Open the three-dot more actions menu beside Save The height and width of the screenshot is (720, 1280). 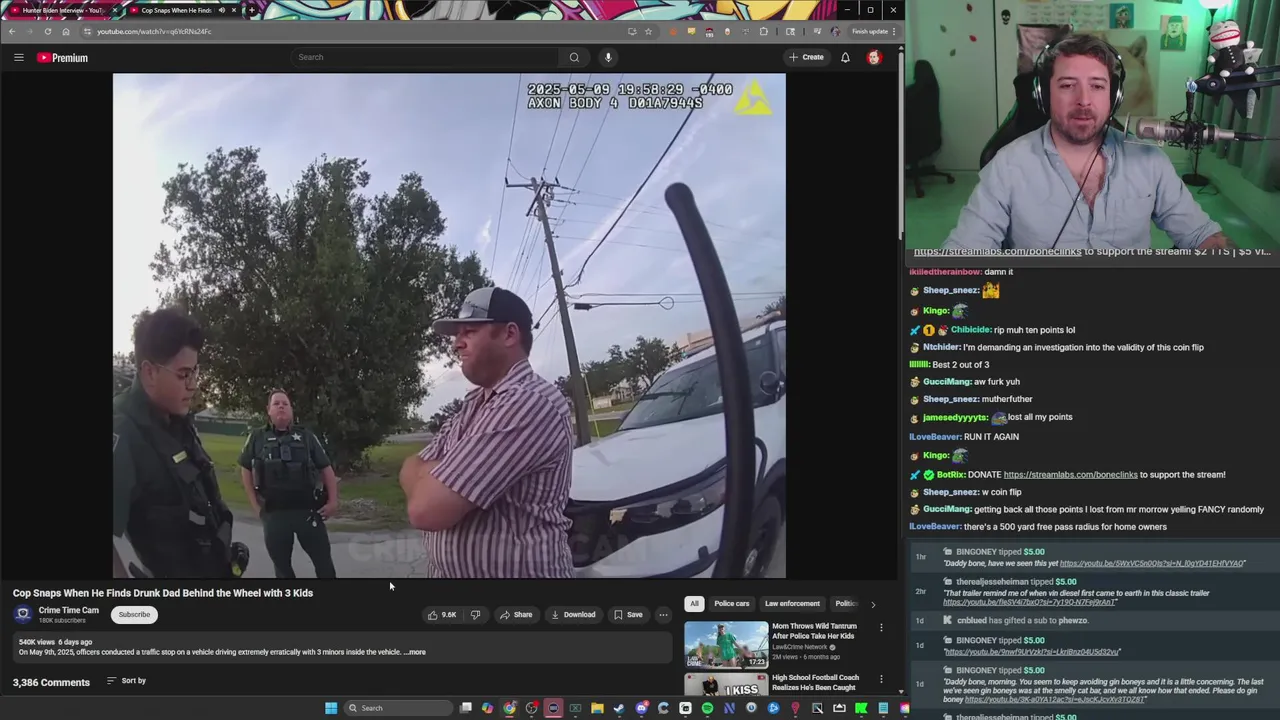pyautogui.click(x=663, y=614)
